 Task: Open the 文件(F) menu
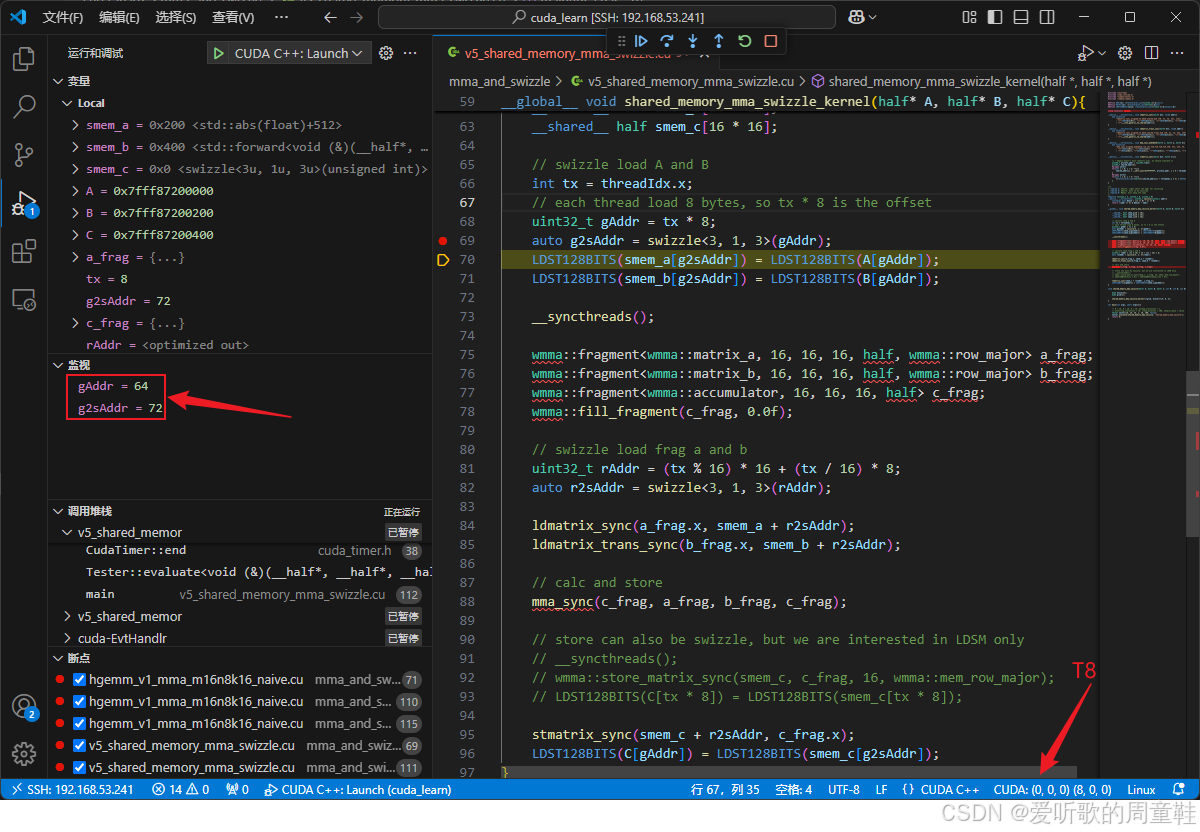[63, 17]
